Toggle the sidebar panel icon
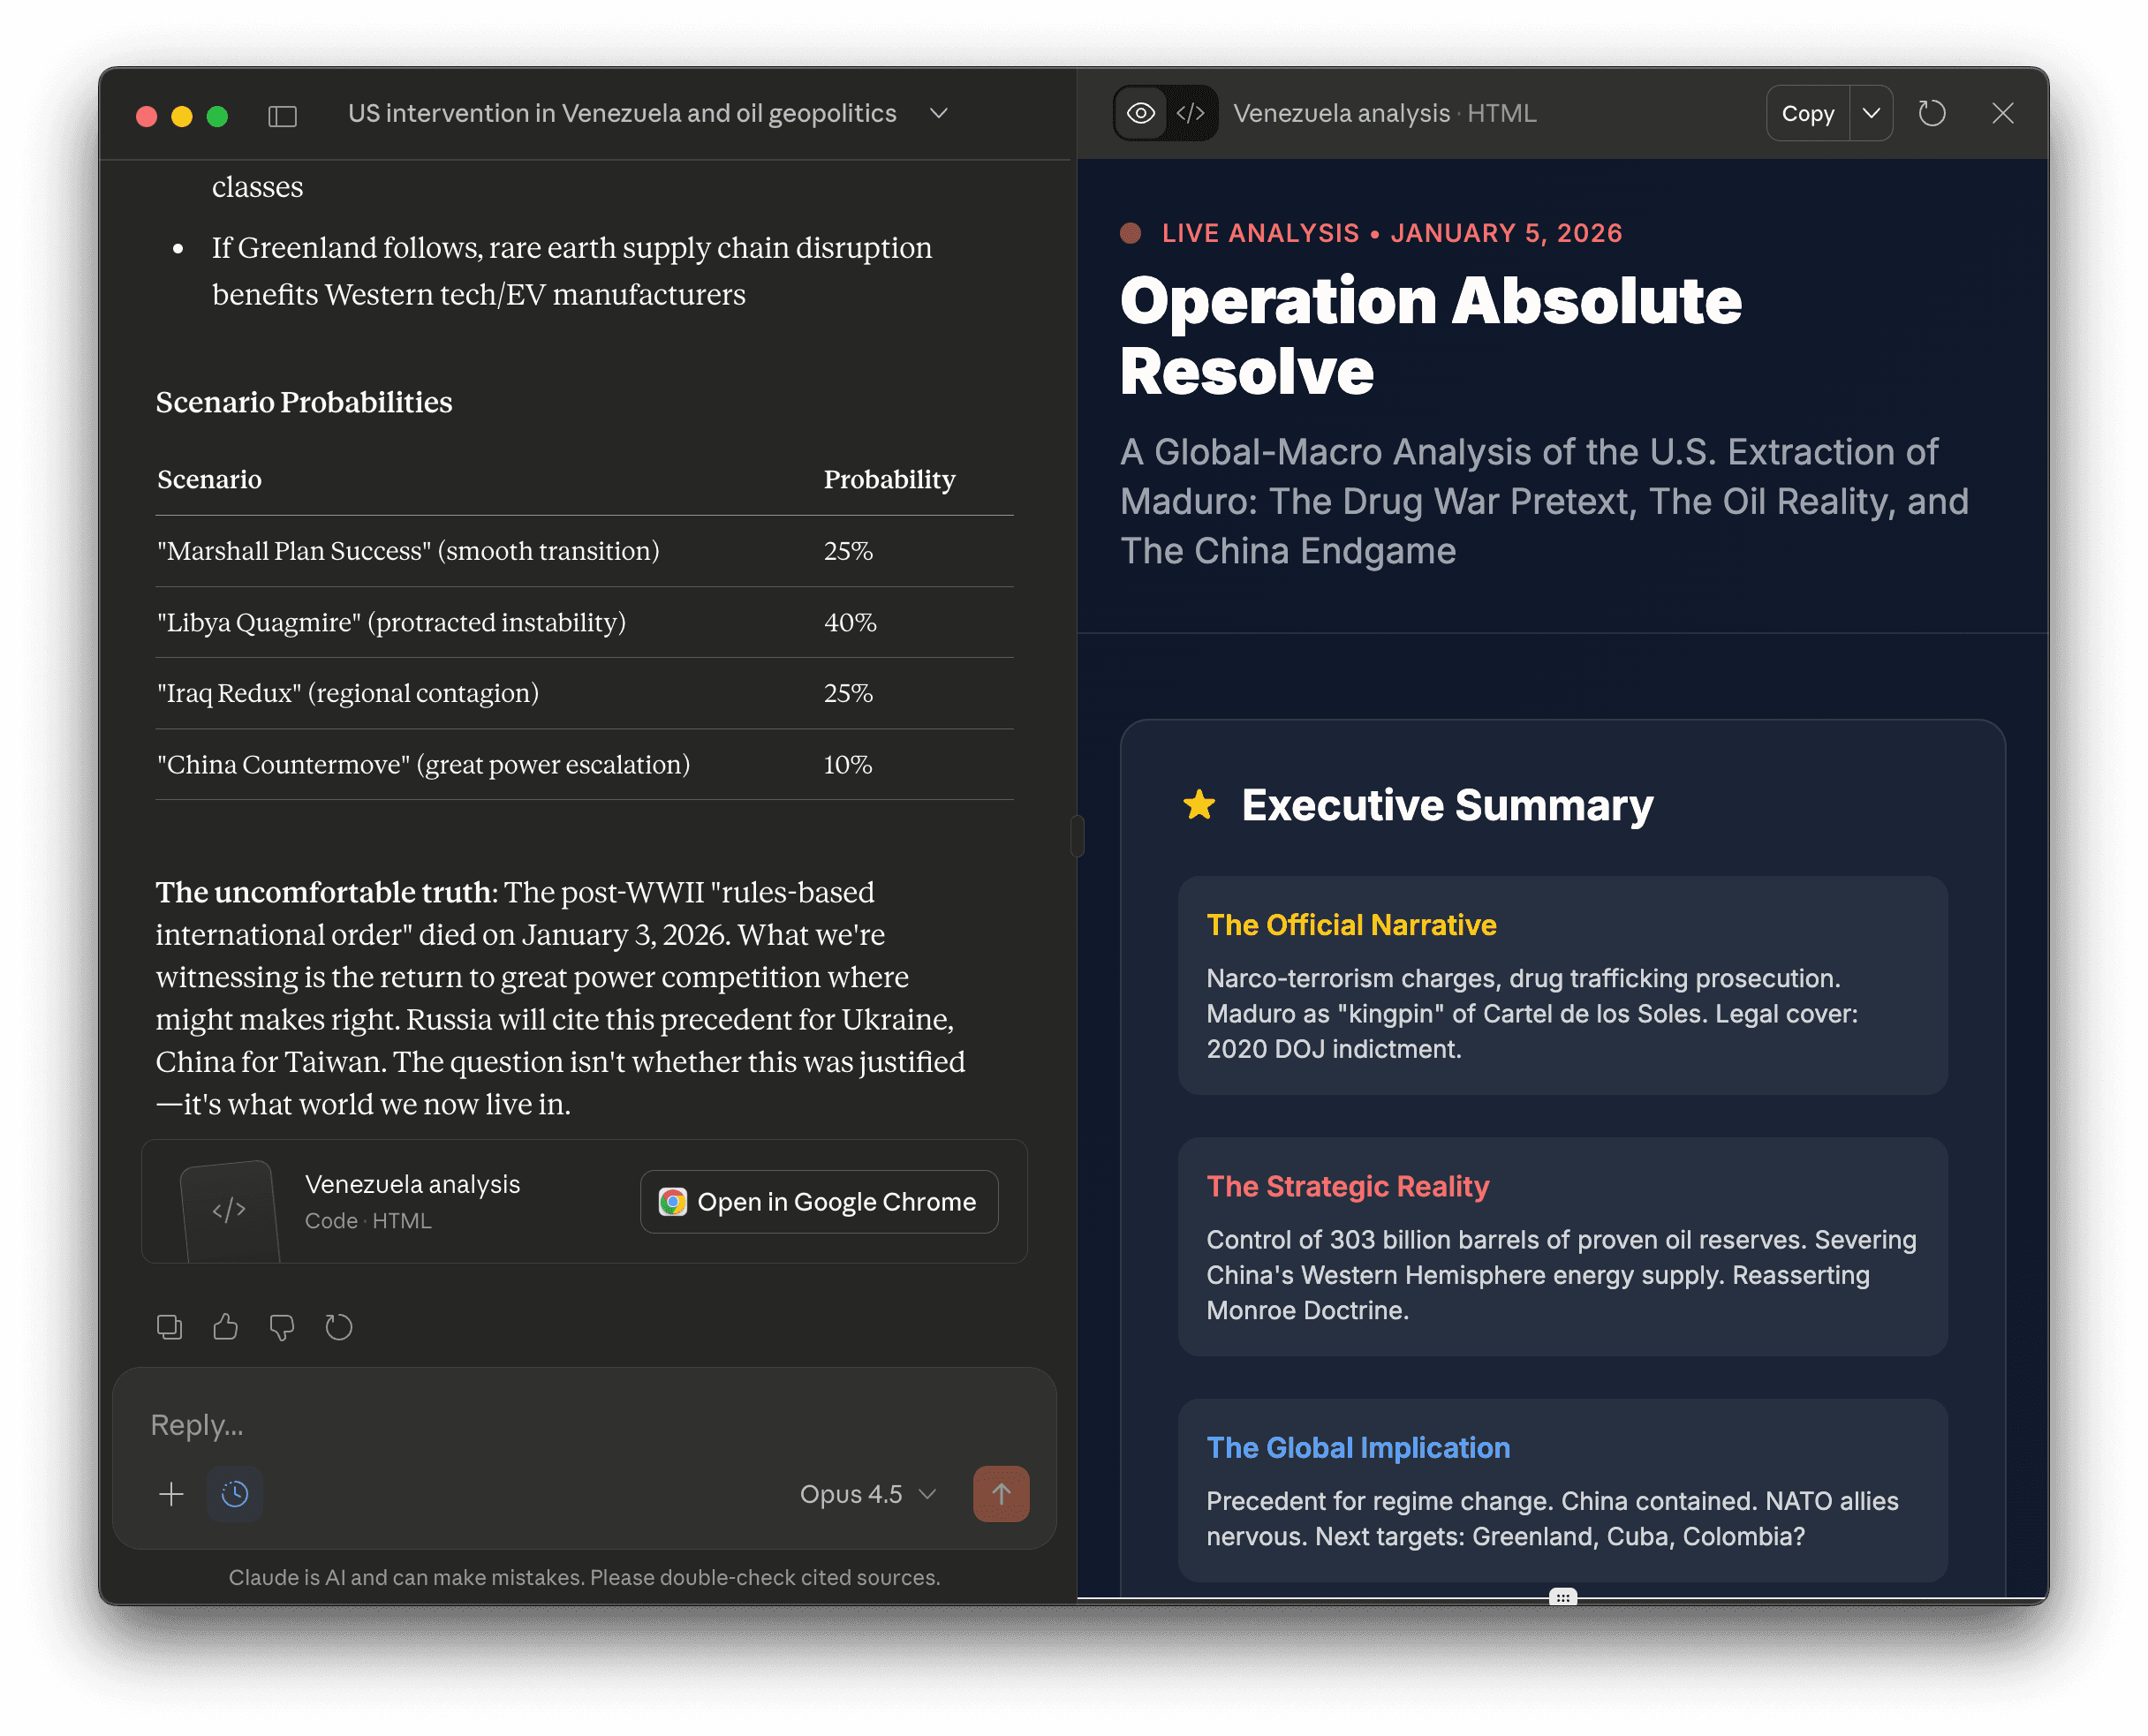Image resolution: width=2148 pixels, height=1736 pixels. (x=282, y=116)
